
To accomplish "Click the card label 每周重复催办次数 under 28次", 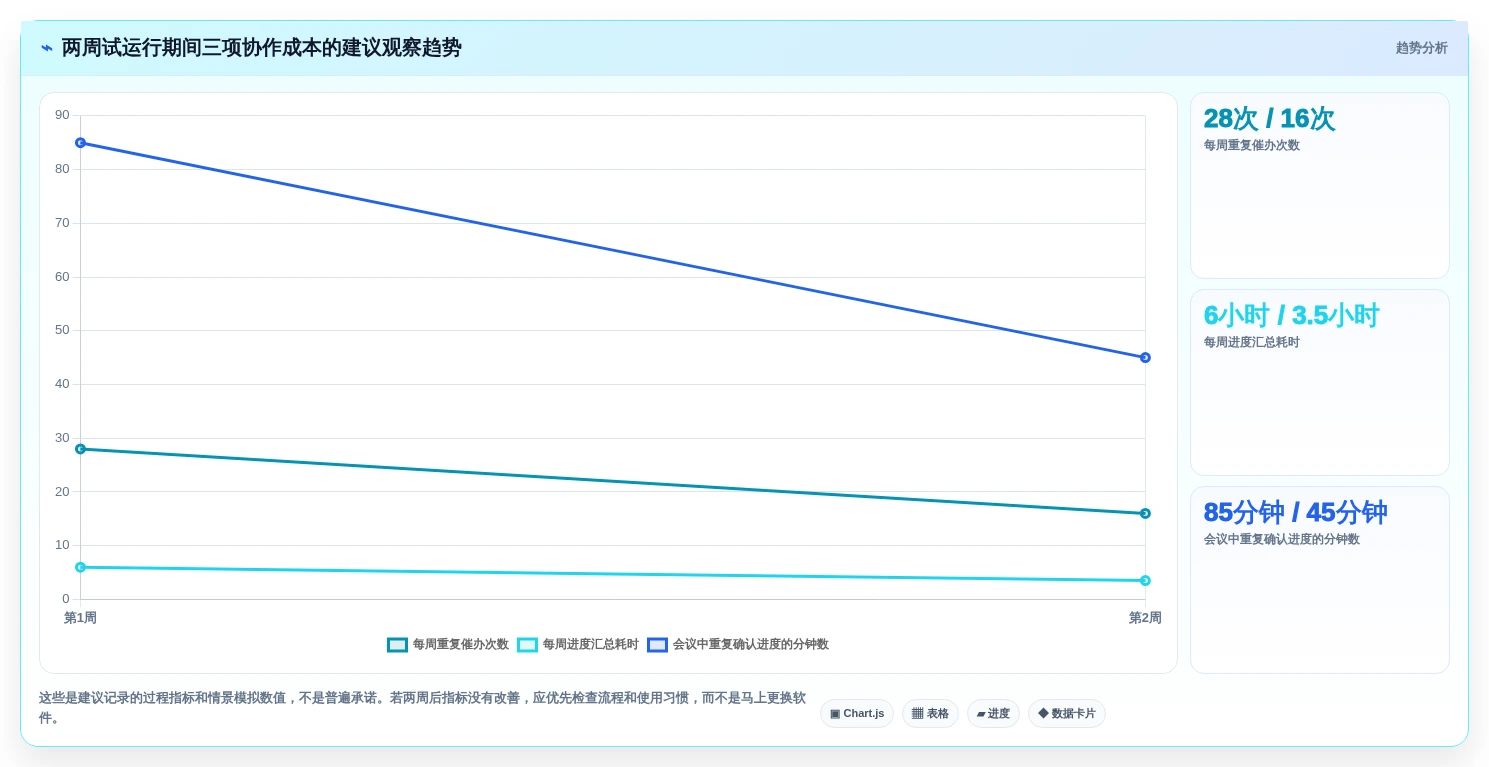I will coord(1252,145).
